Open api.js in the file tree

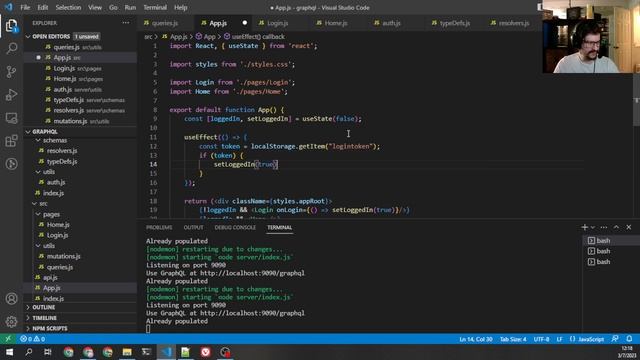click(50, 278)
